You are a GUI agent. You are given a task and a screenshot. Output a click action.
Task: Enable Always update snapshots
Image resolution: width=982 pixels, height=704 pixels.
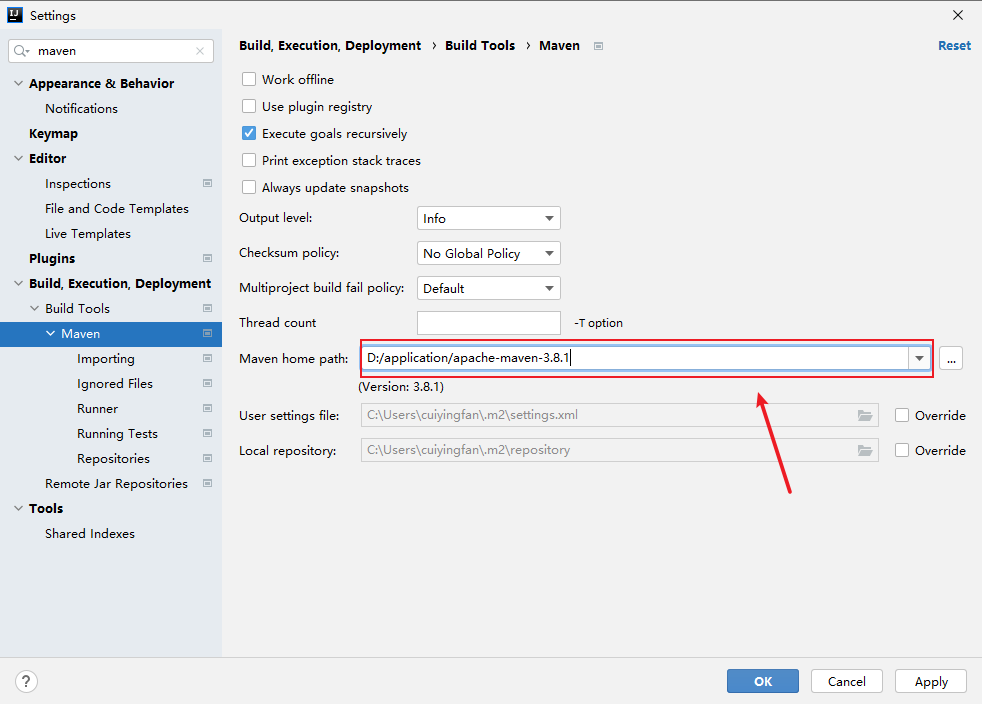249,187
